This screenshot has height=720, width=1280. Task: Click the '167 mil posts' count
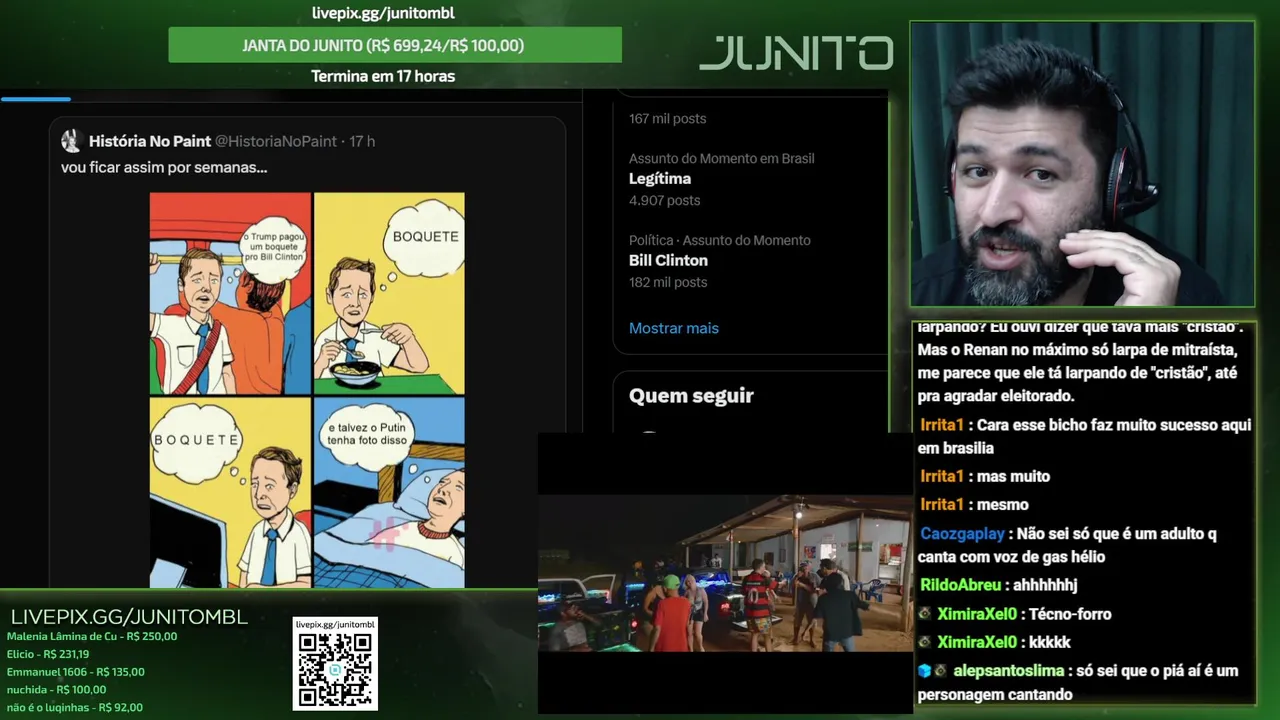[x=667, y=118]
